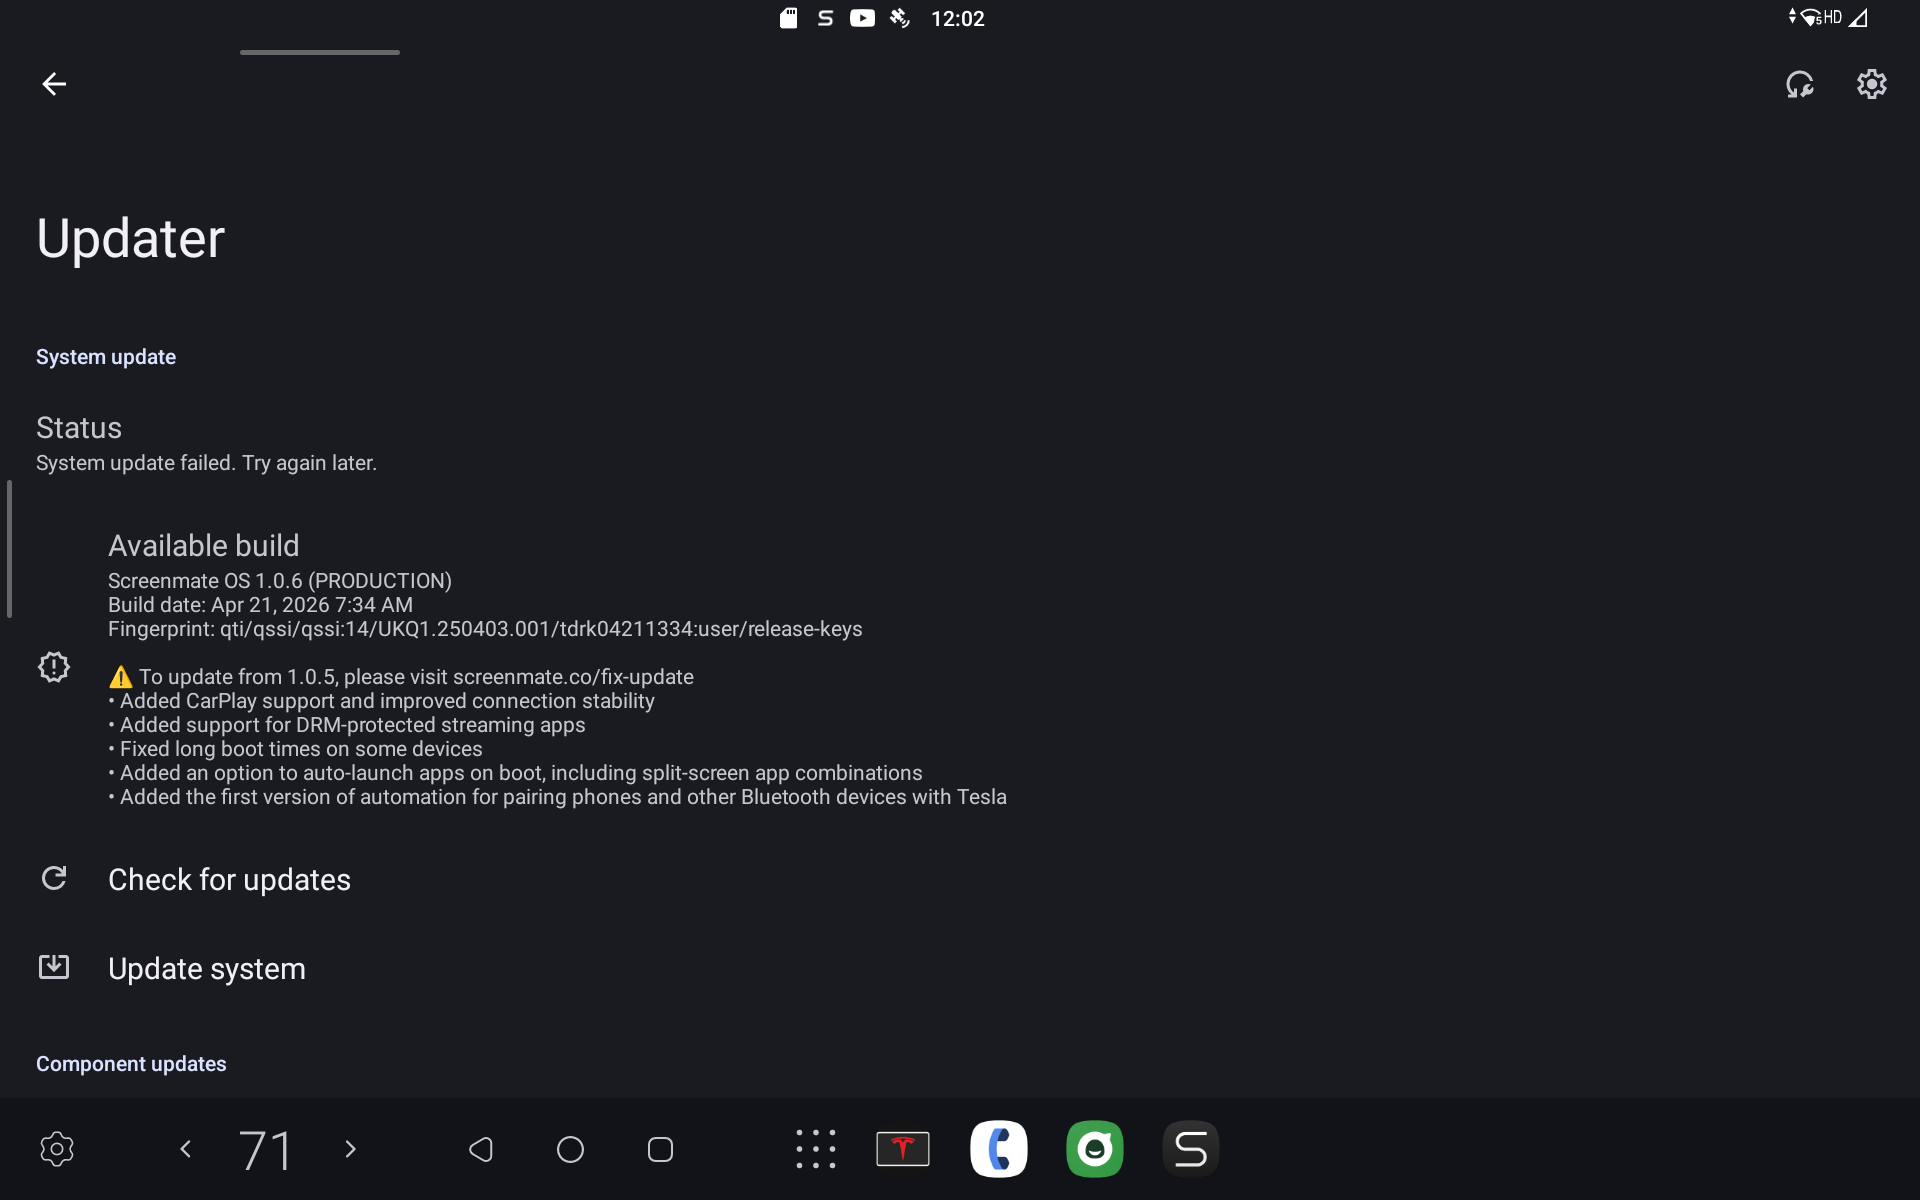This screenshot has height=1200, width=1920.
Task: Launch the Tesla app from the dock
Action: [x=903, y=1149]
